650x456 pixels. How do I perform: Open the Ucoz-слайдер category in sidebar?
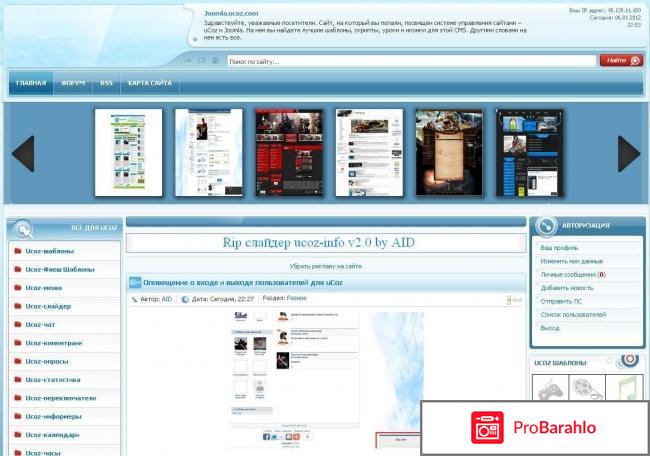pyautogui.click(x=48, y=306)
